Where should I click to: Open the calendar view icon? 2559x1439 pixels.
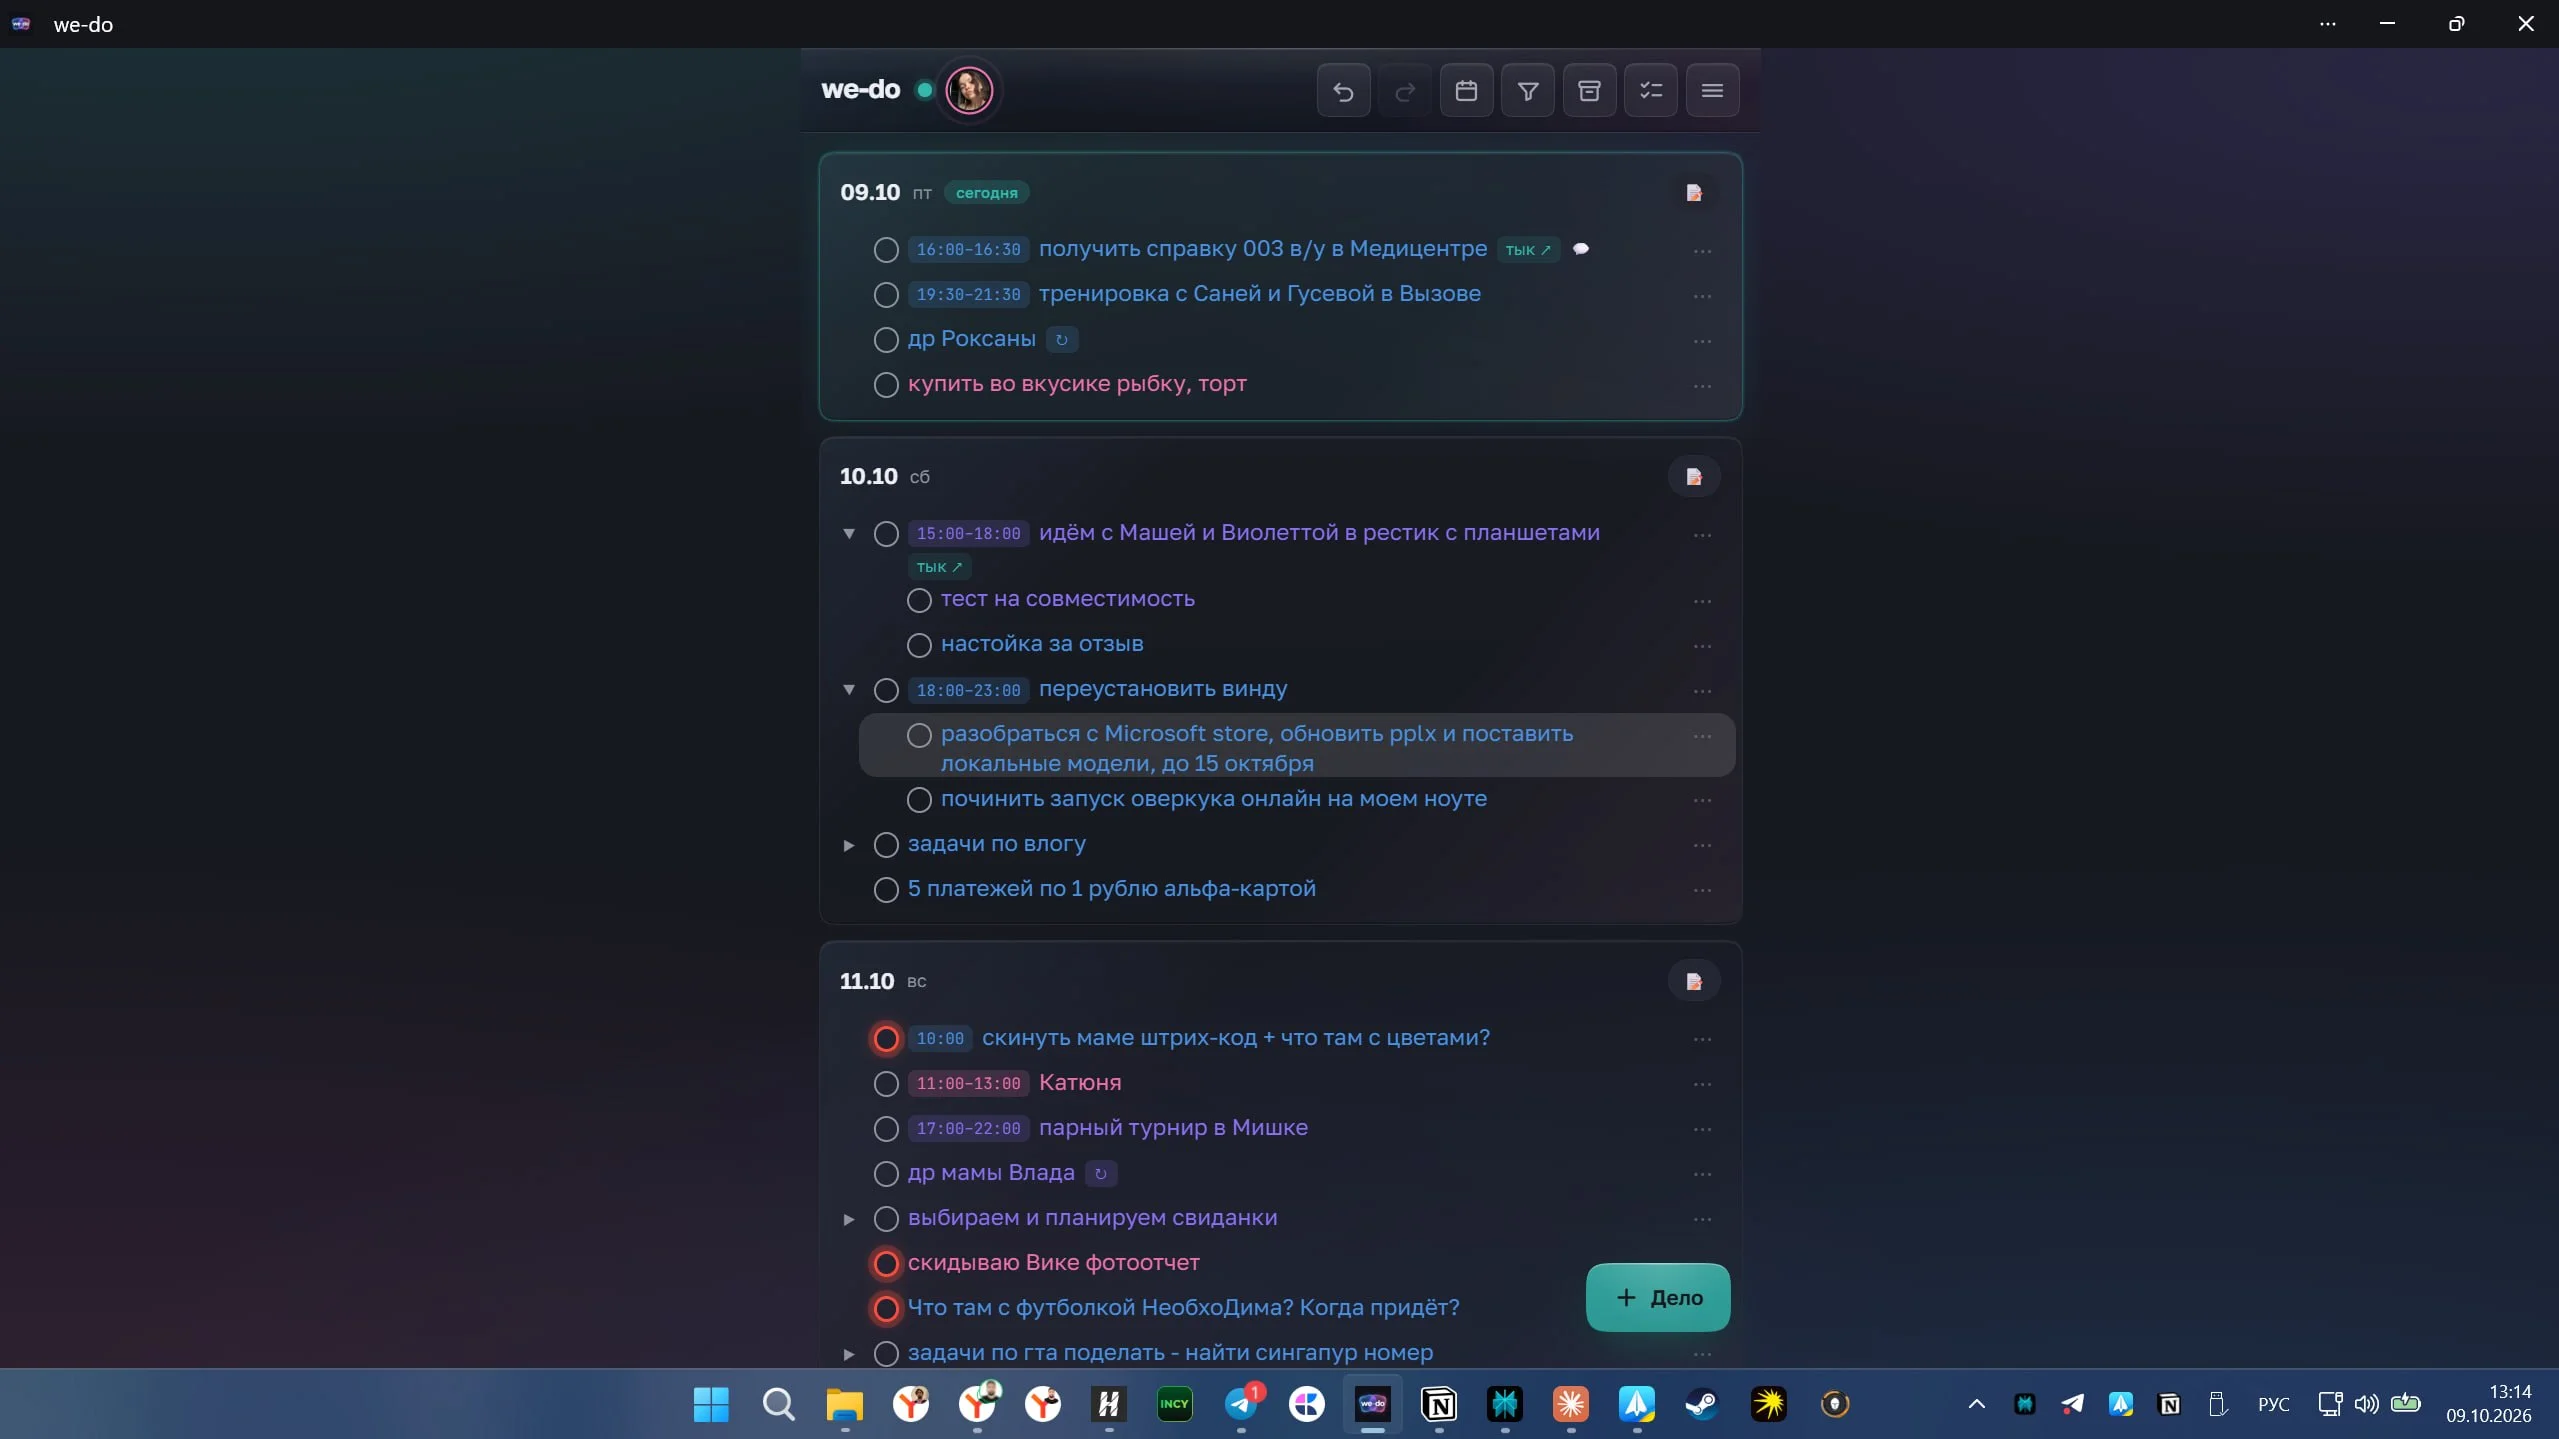click(x=1466, y=91)
